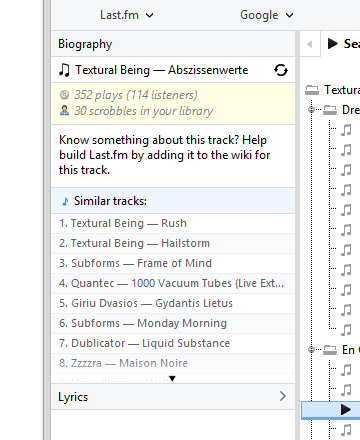Open the Last.fm dropdown menu
360x440 pixels.
pyautogui.click(x=127, y=15)
